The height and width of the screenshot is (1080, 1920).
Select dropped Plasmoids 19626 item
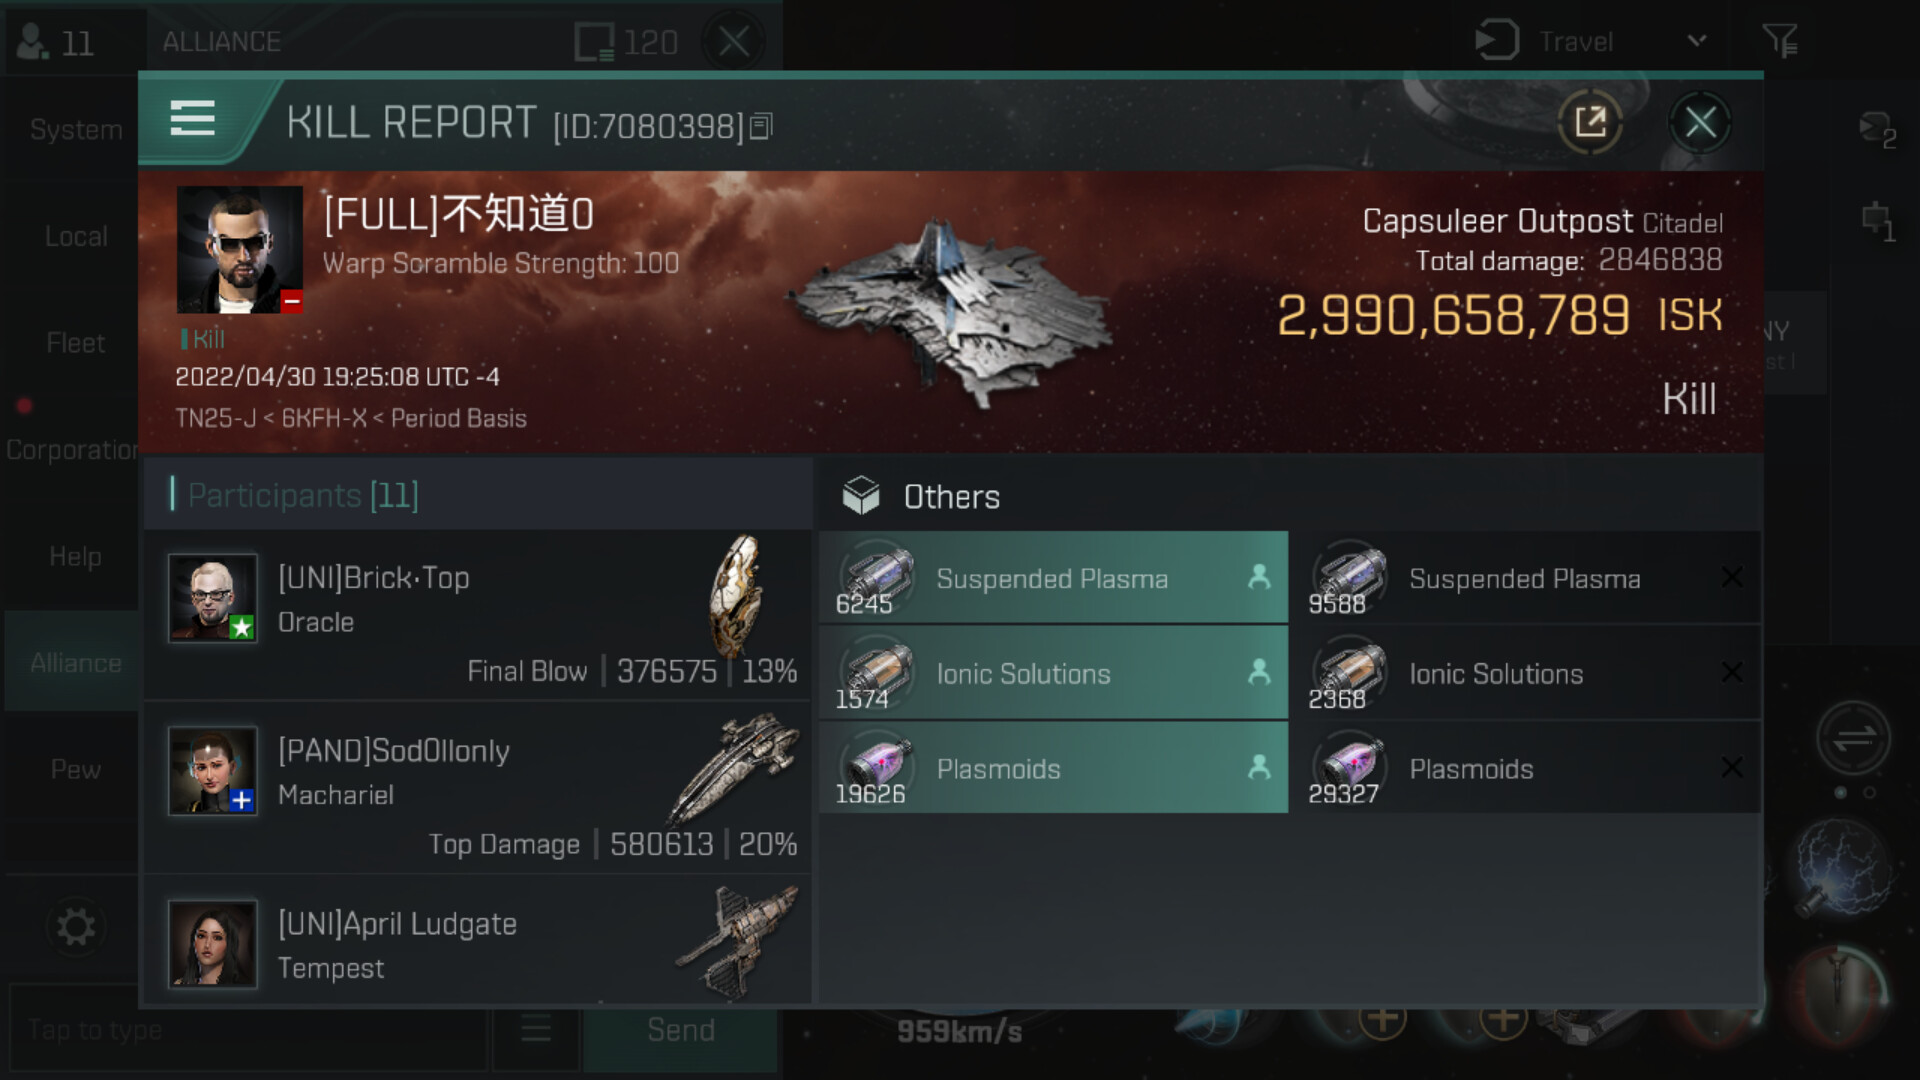click(x=1053, y=768)
